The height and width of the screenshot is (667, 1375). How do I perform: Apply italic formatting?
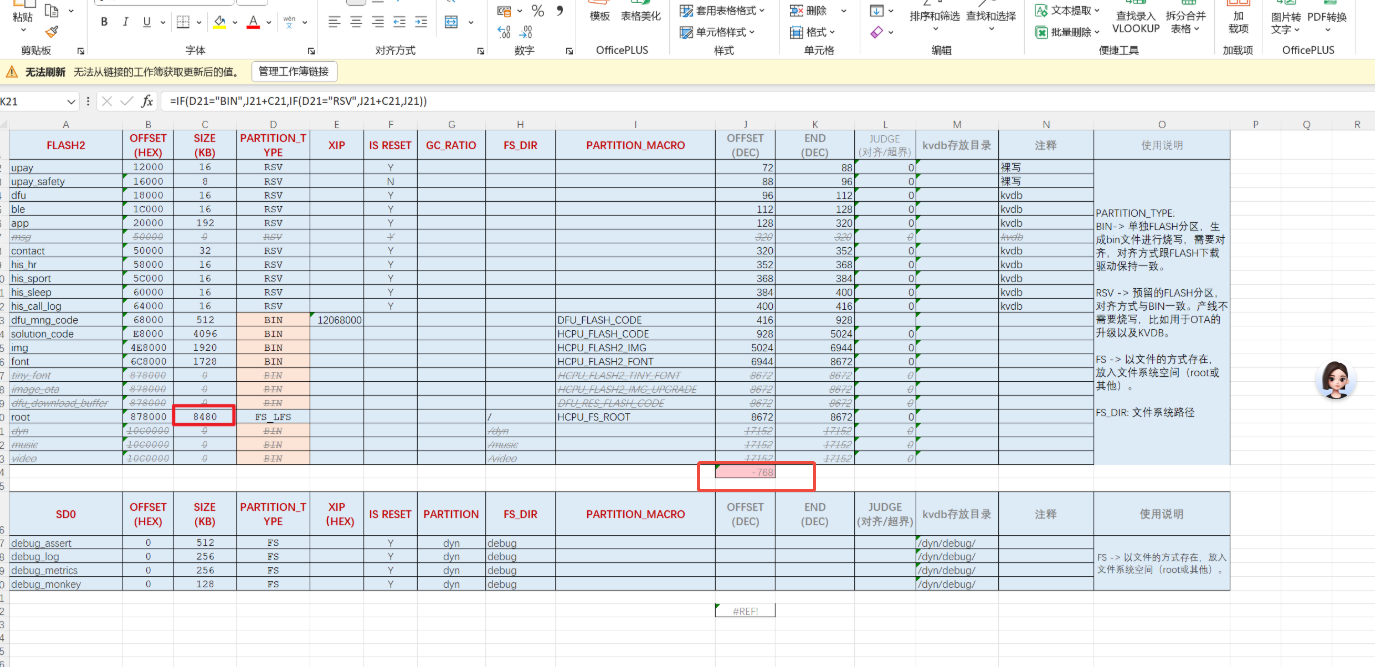(126, 22)
